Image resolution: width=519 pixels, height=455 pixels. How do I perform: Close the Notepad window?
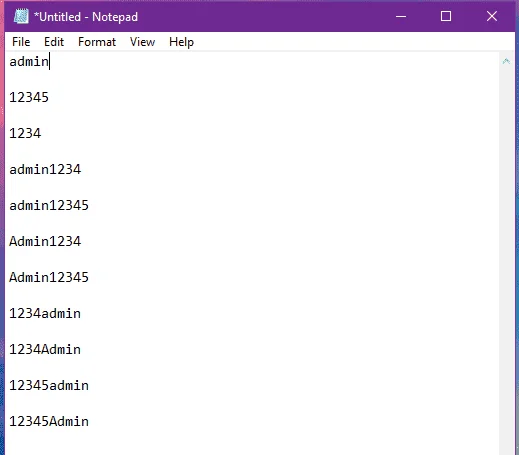click(492, 16)
